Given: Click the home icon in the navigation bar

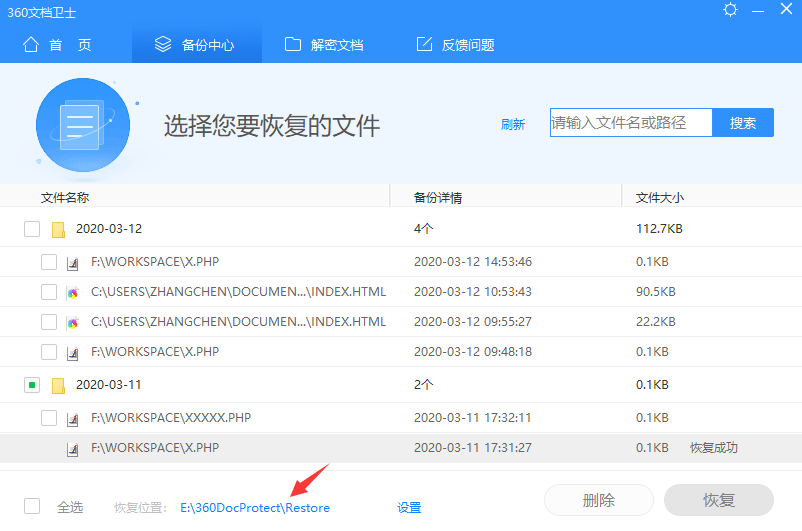Looking at the screenshot, I should tap(31, 45).
